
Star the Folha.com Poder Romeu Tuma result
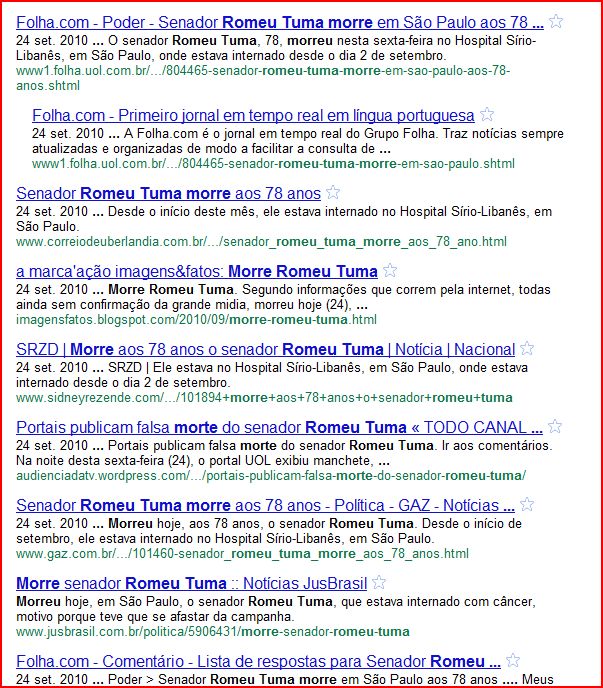pos(556,21)
